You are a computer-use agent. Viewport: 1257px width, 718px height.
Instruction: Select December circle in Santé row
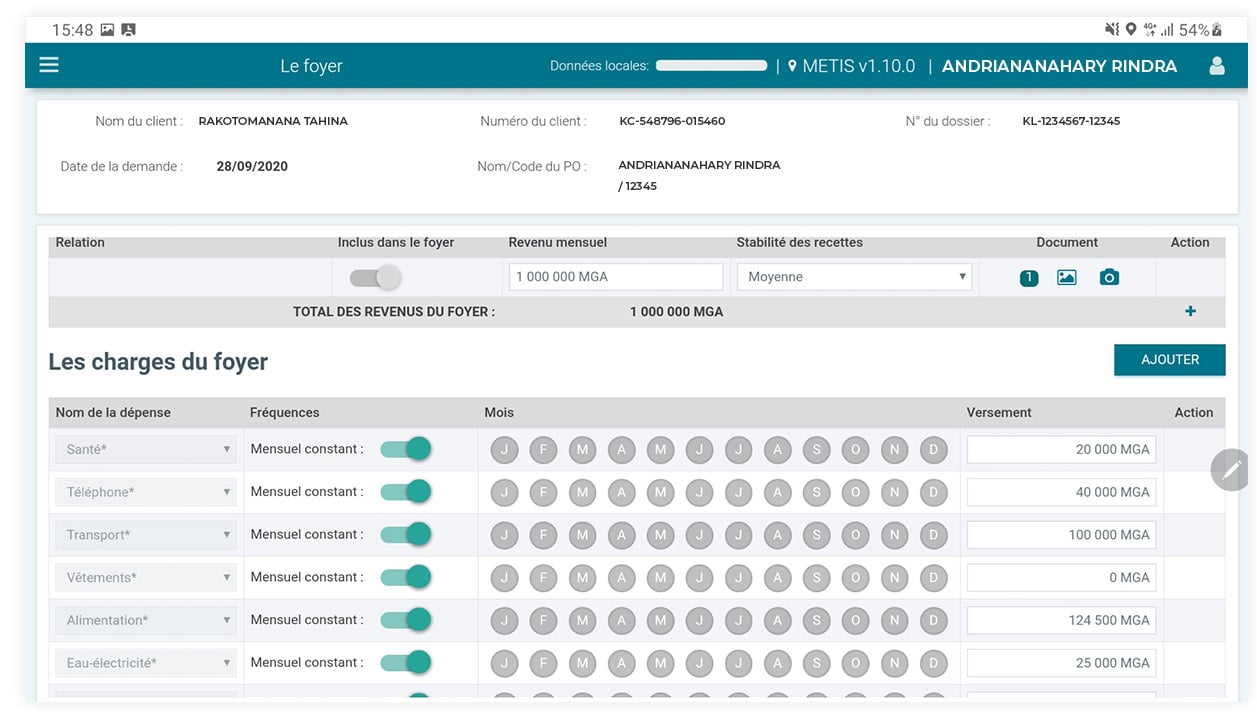(x=933, y=450)
